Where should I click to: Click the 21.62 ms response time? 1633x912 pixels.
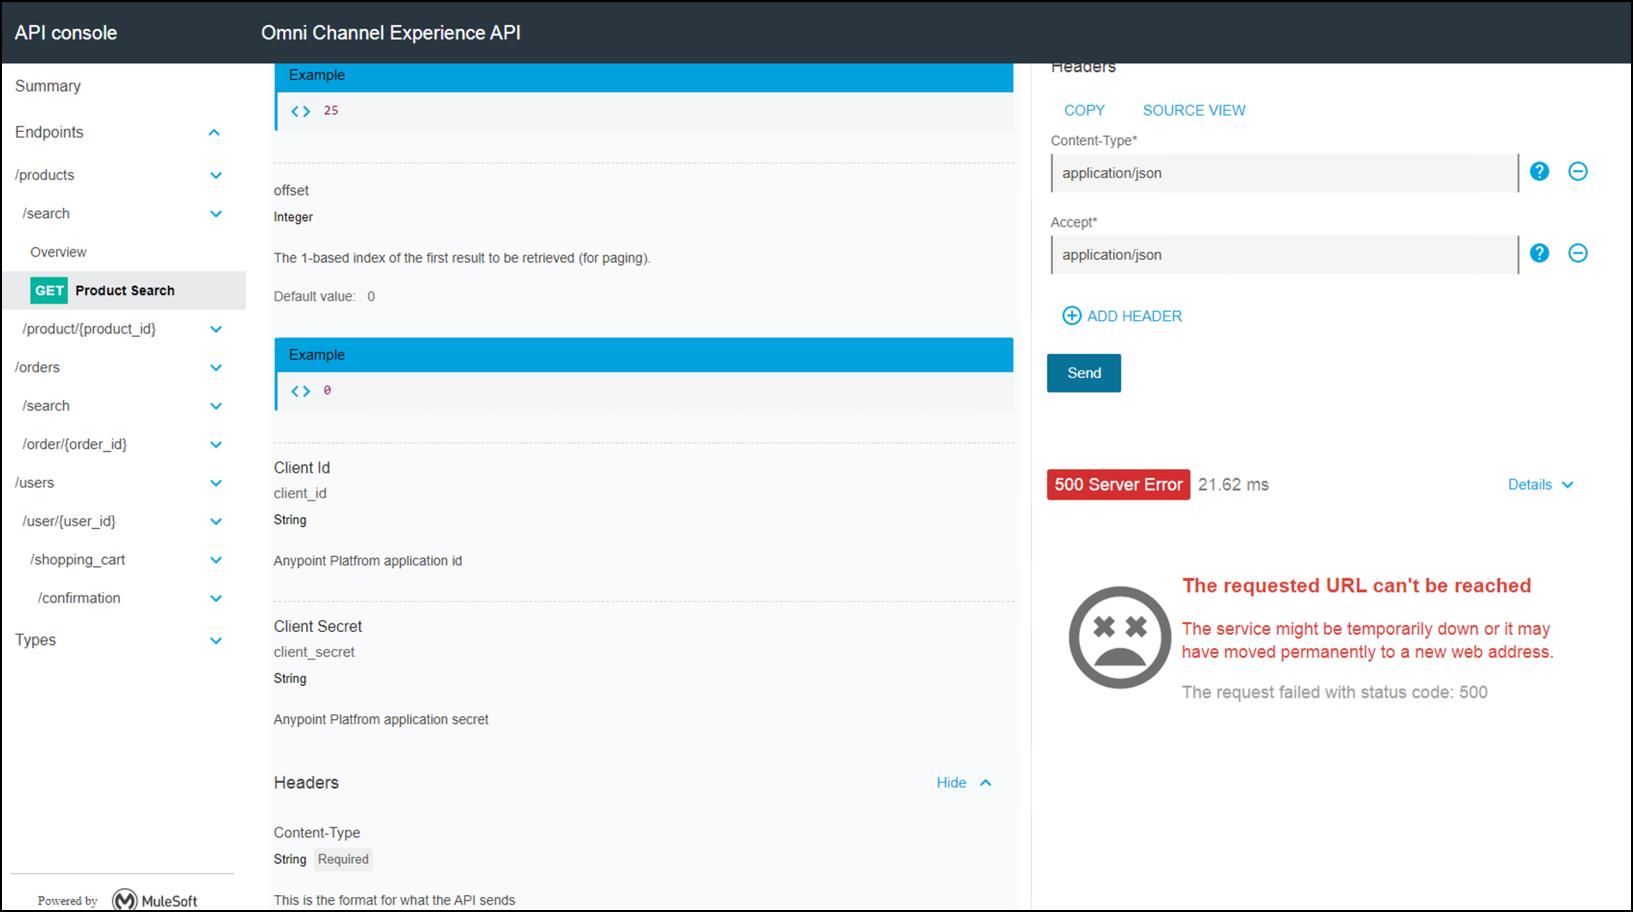point(1233,485)
